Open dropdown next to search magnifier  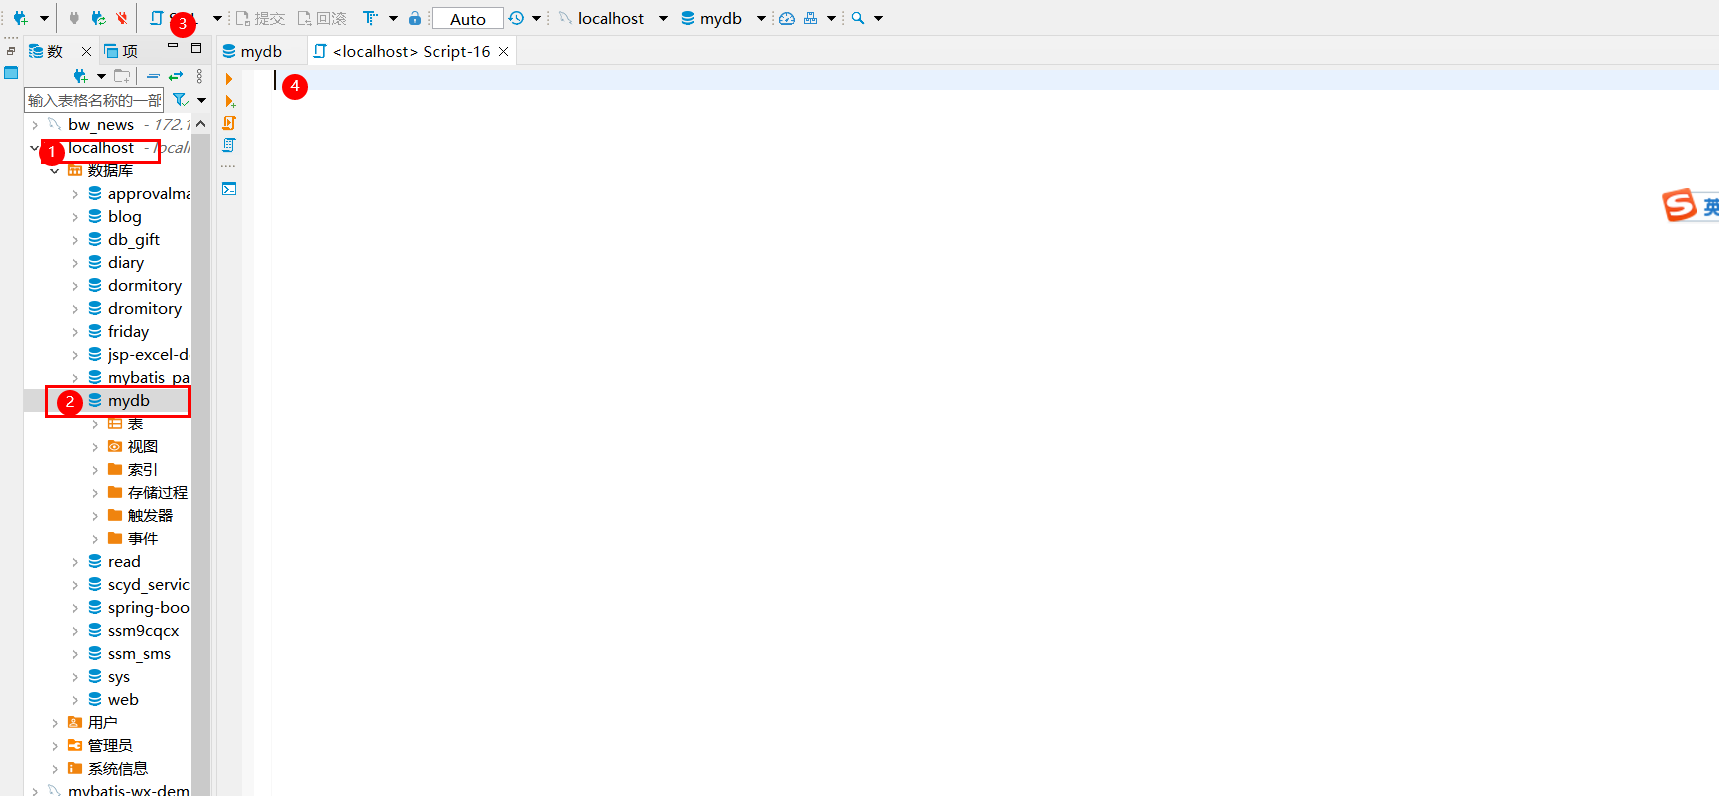tap(879, 18)
